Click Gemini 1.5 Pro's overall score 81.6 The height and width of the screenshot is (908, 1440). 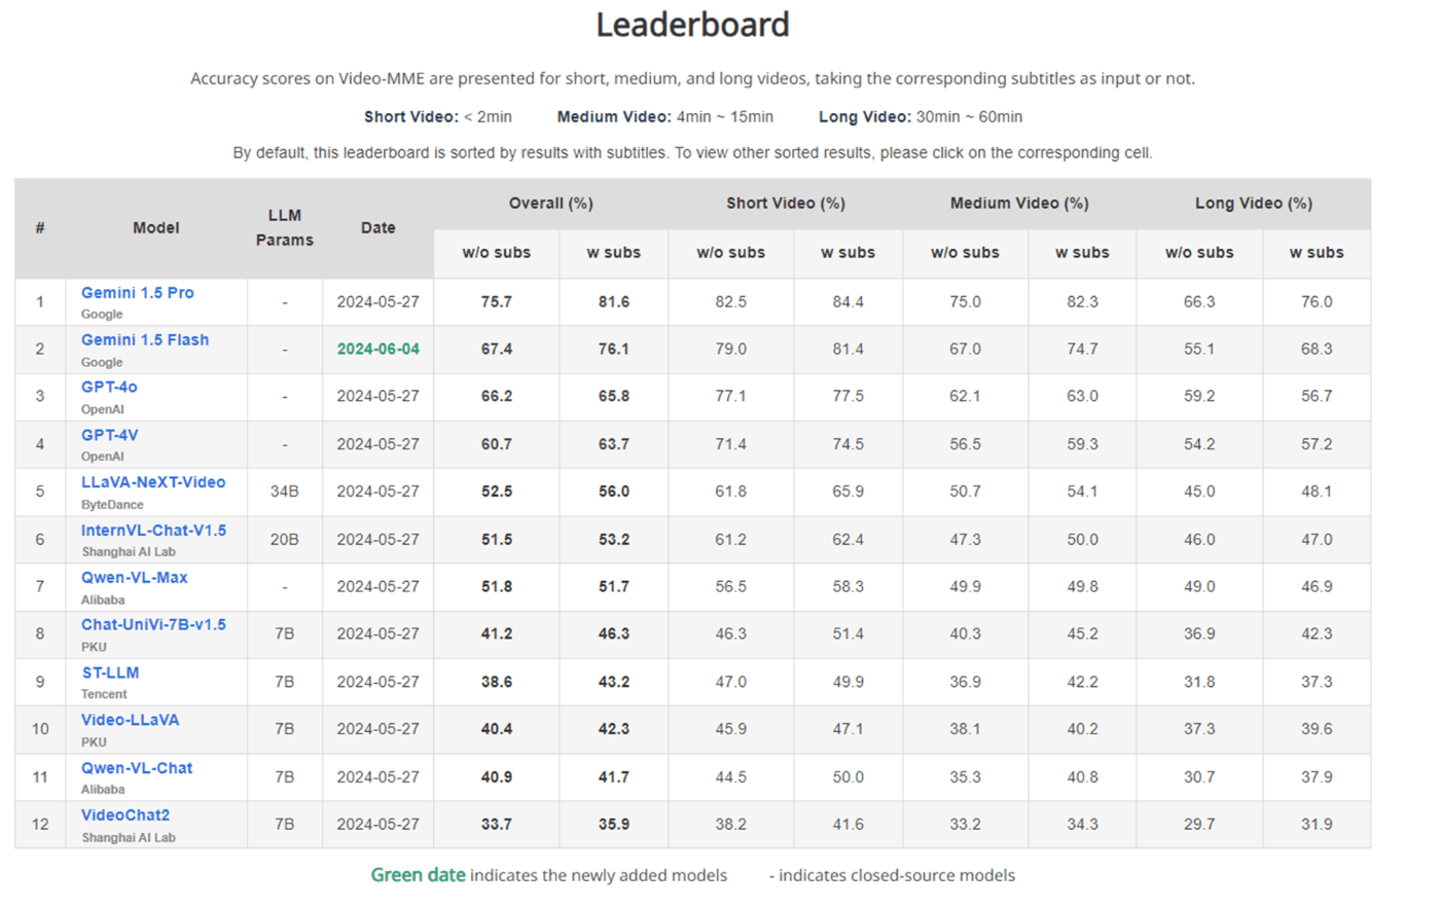[x=614, y=302]
